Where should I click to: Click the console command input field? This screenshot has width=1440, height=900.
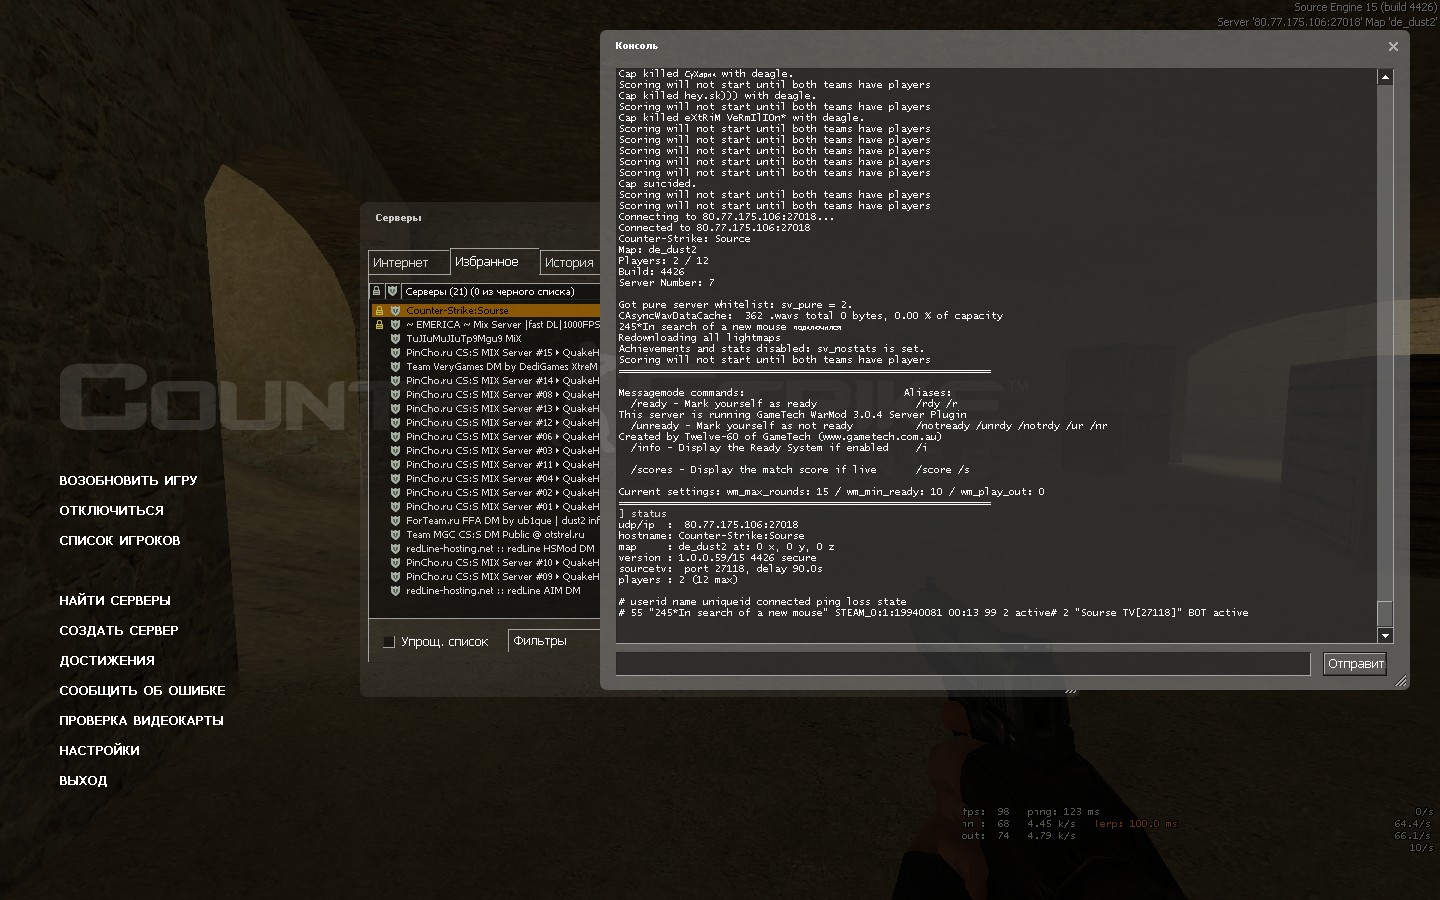coord(962,664)
